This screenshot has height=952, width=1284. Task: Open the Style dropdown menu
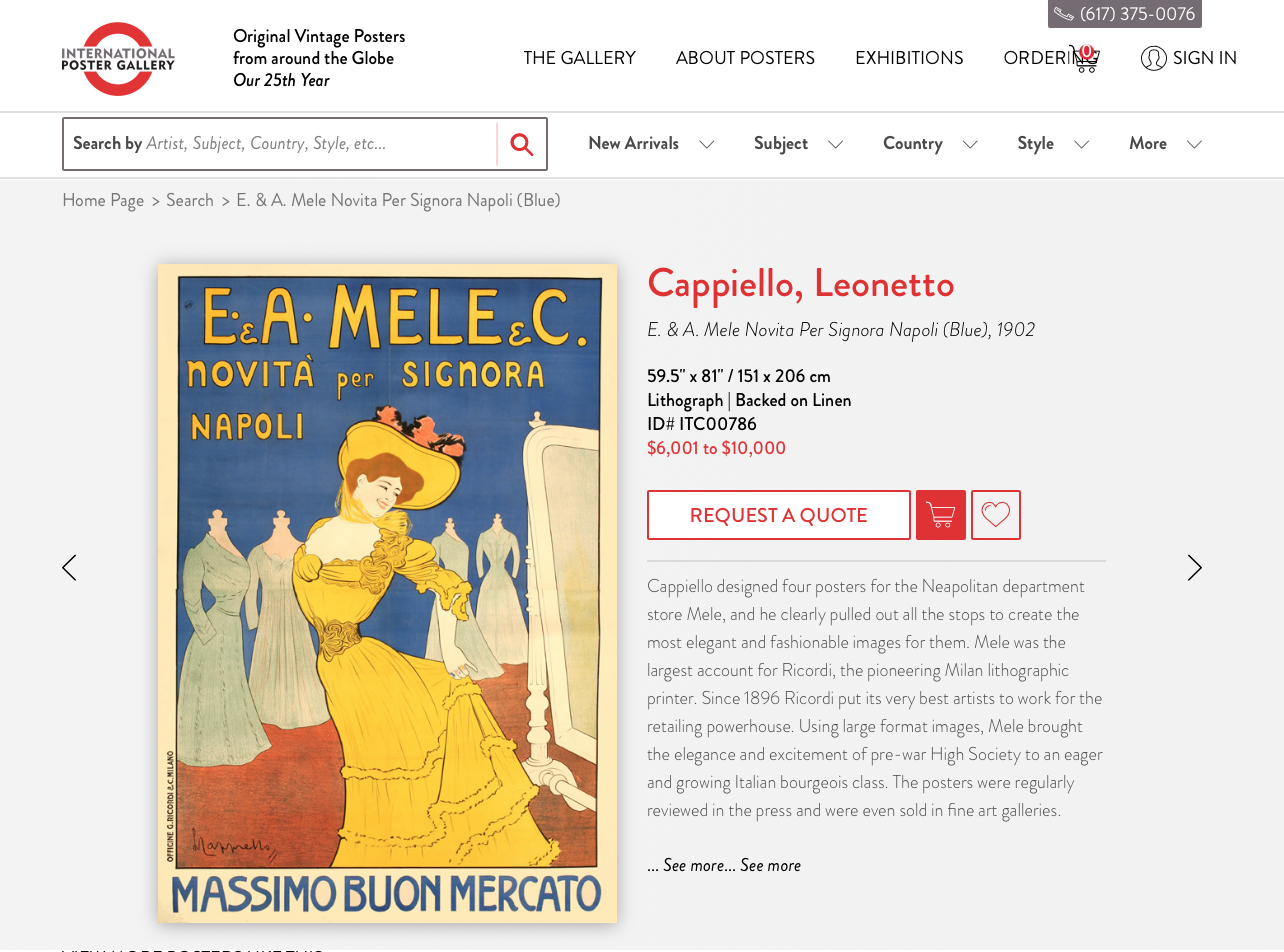click(1053, 144)
